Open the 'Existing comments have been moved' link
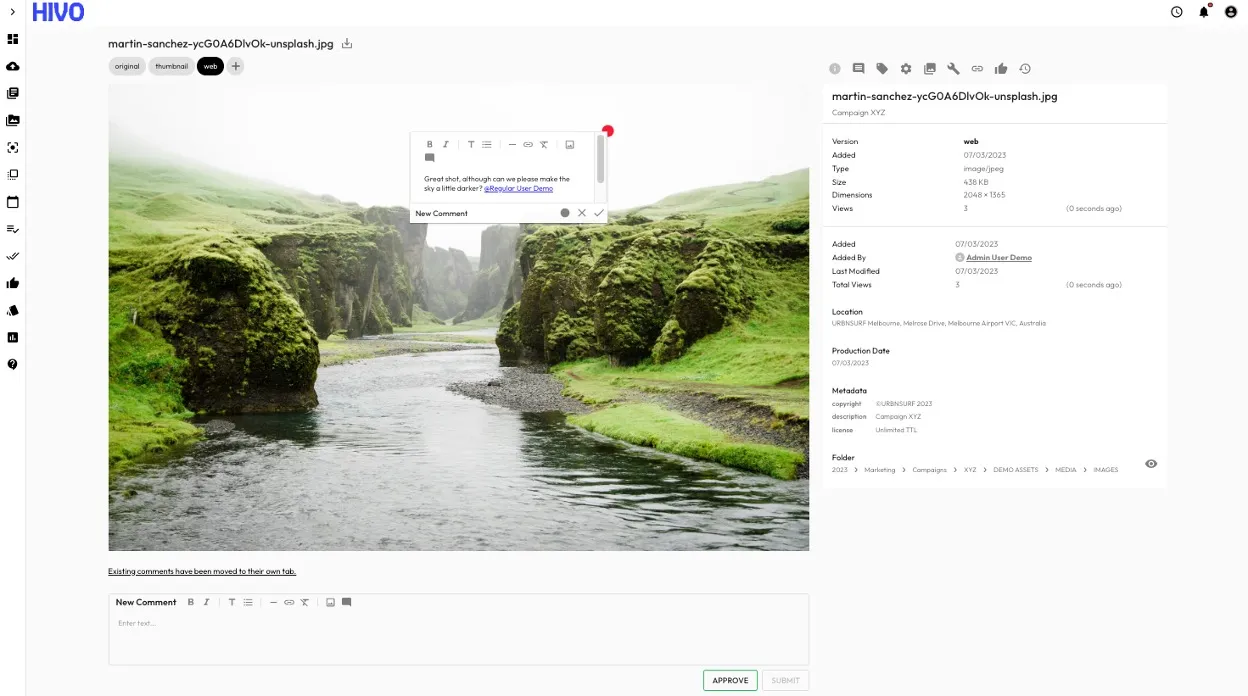Viewport: 1248px width, 696px height. click(202, 572)
